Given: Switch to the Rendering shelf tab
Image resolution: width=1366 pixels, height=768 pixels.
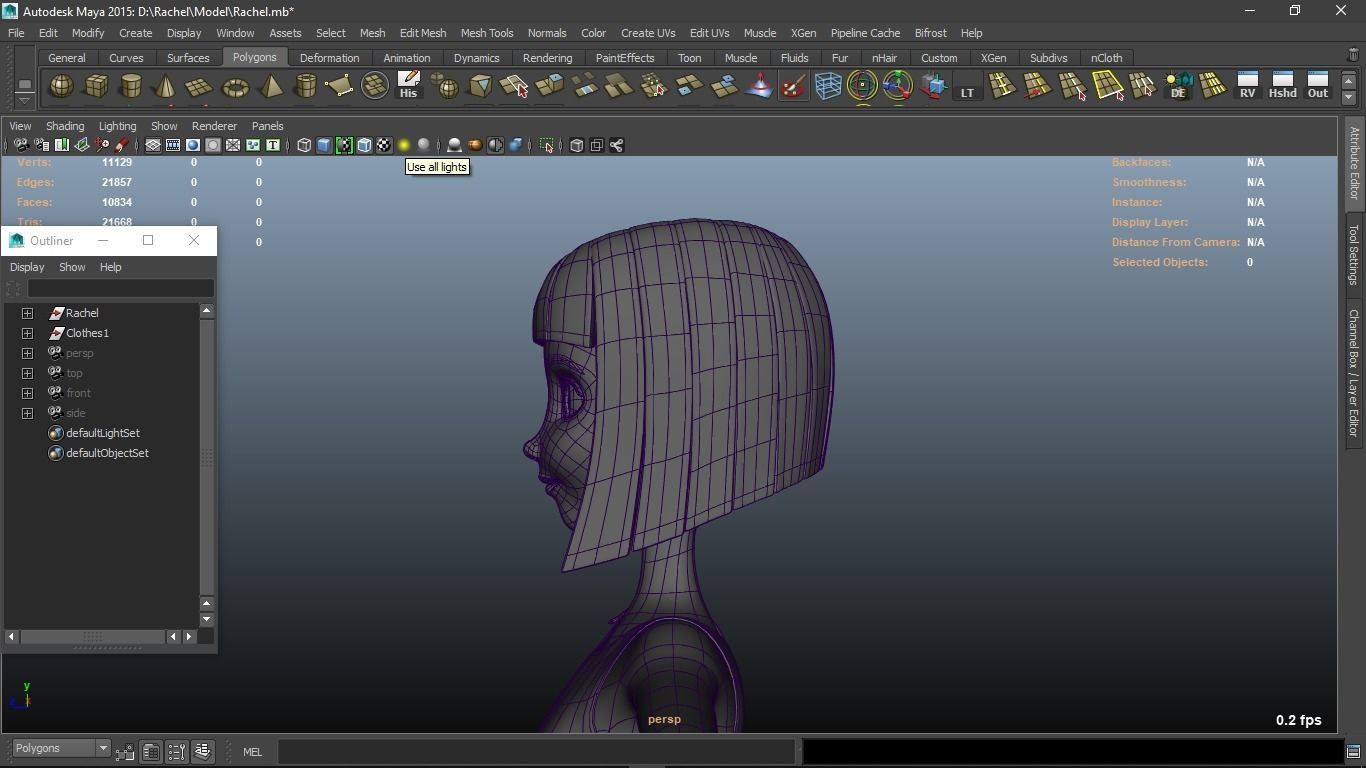Looking at the screenshot, I should 547,58.
